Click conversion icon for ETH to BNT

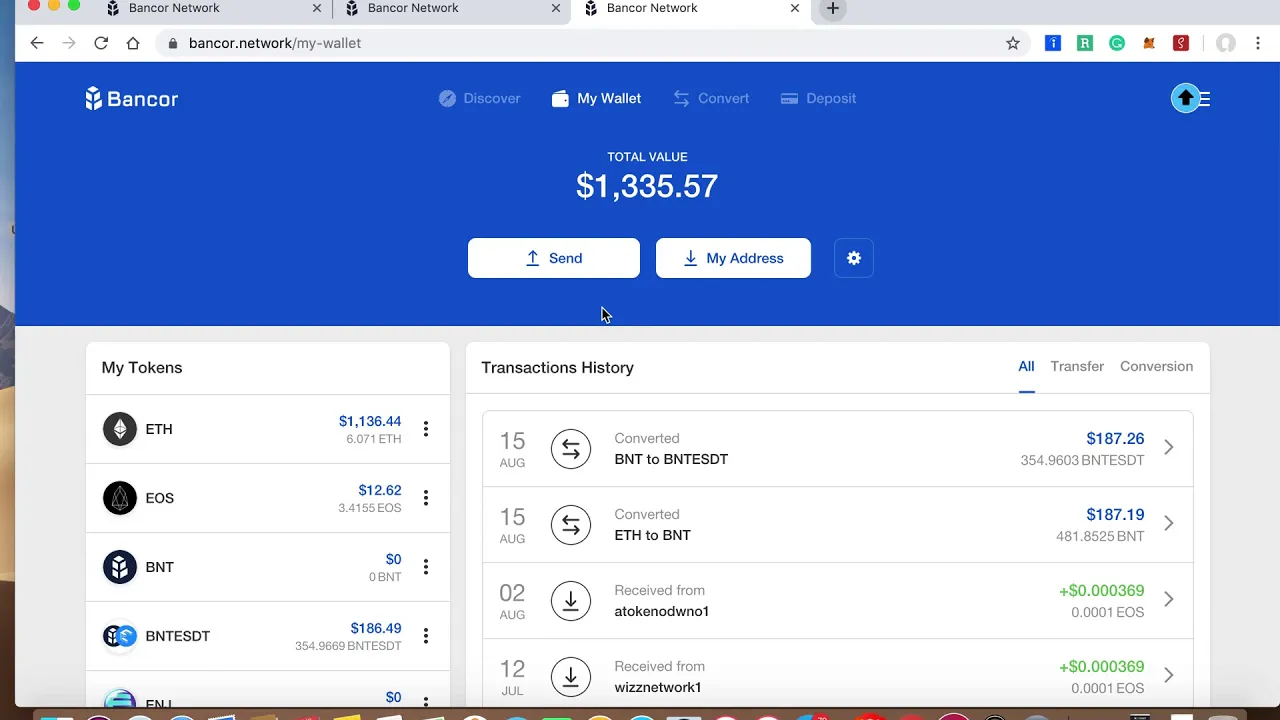point(571,525)
